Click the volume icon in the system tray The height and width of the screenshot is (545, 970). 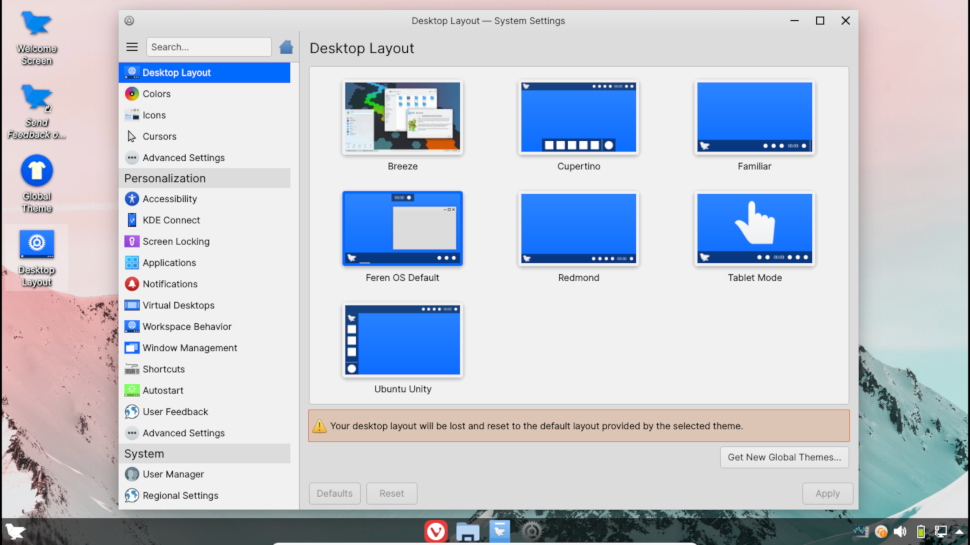pos(901,531)
